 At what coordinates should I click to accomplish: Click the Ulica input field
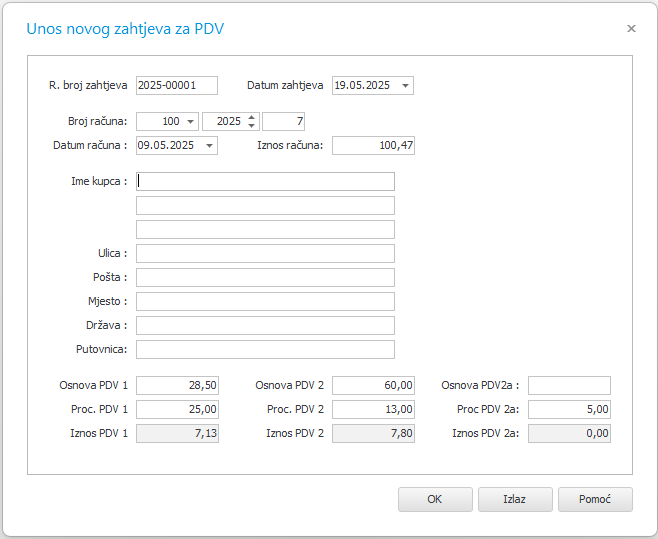click(x=265, y=254)
